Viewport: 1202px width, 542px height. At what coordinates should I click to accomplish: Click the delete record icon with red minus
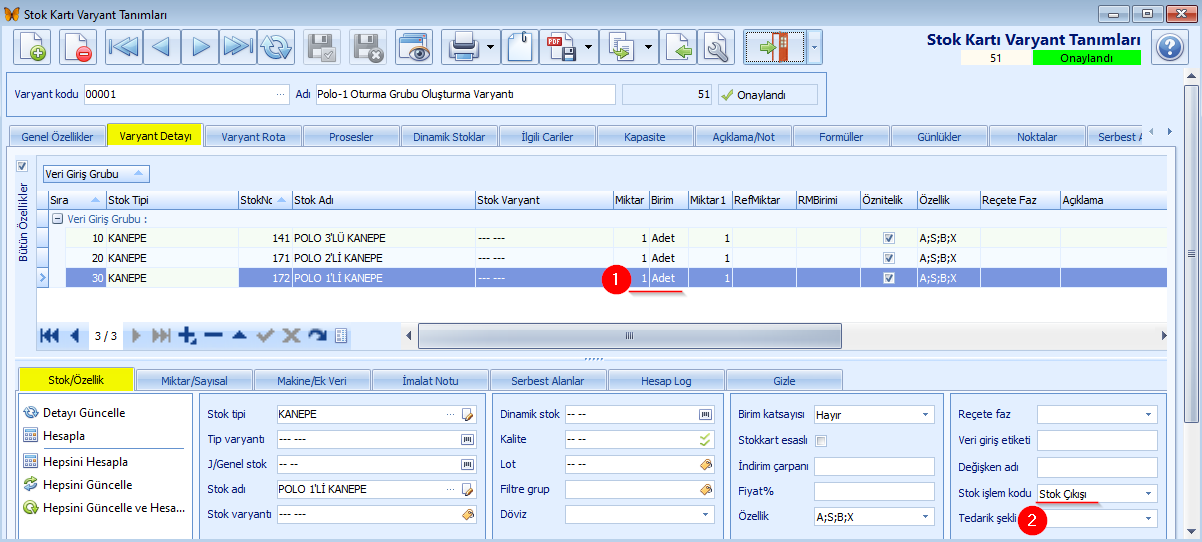pos(77,47)
